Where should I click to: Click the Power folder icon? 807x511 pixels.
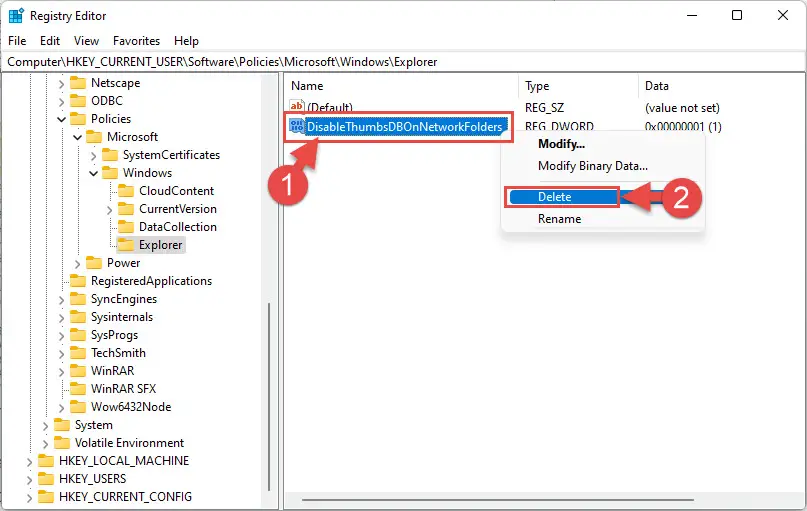(94, 263)
